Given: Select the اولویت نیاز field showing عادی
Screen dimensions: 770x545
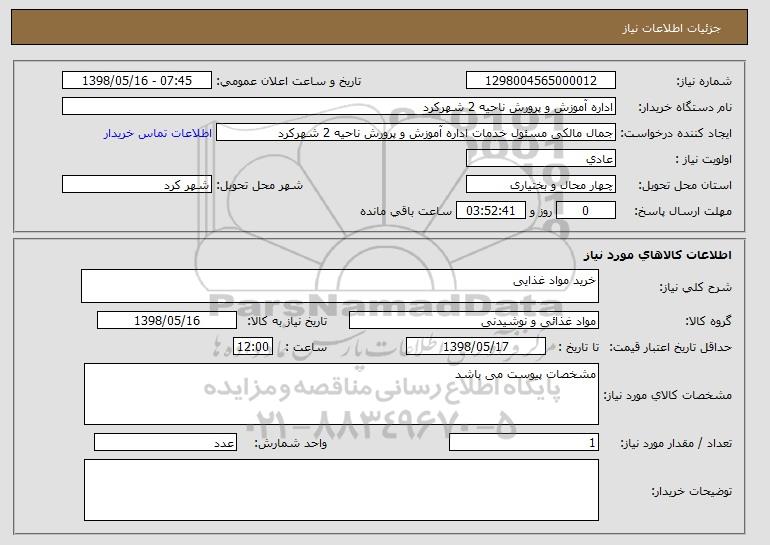Looking at the screenshot, I should tap(541, 159).
